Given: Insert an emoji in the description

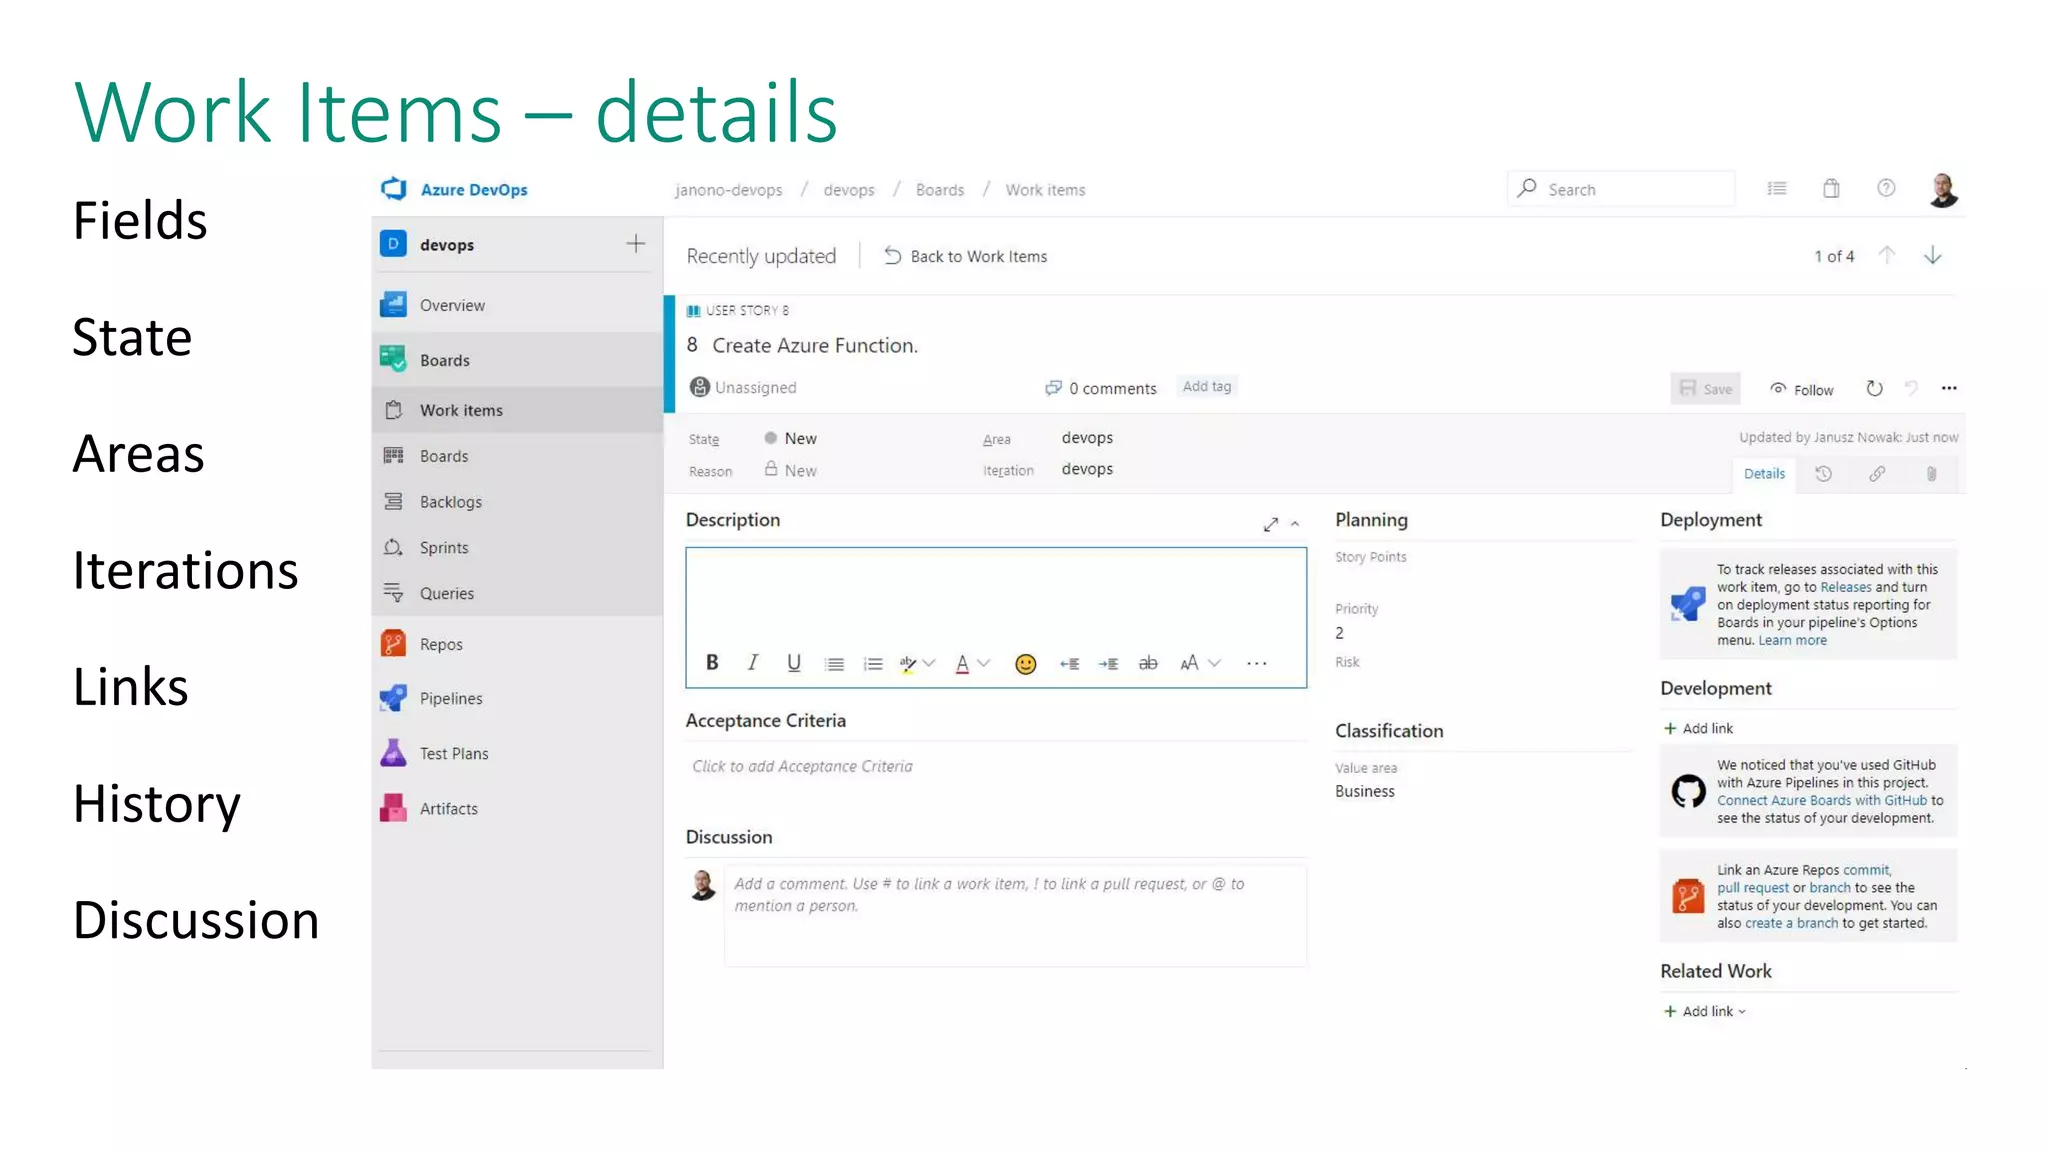Looking at the screenshot, I should coord(1025,664).
